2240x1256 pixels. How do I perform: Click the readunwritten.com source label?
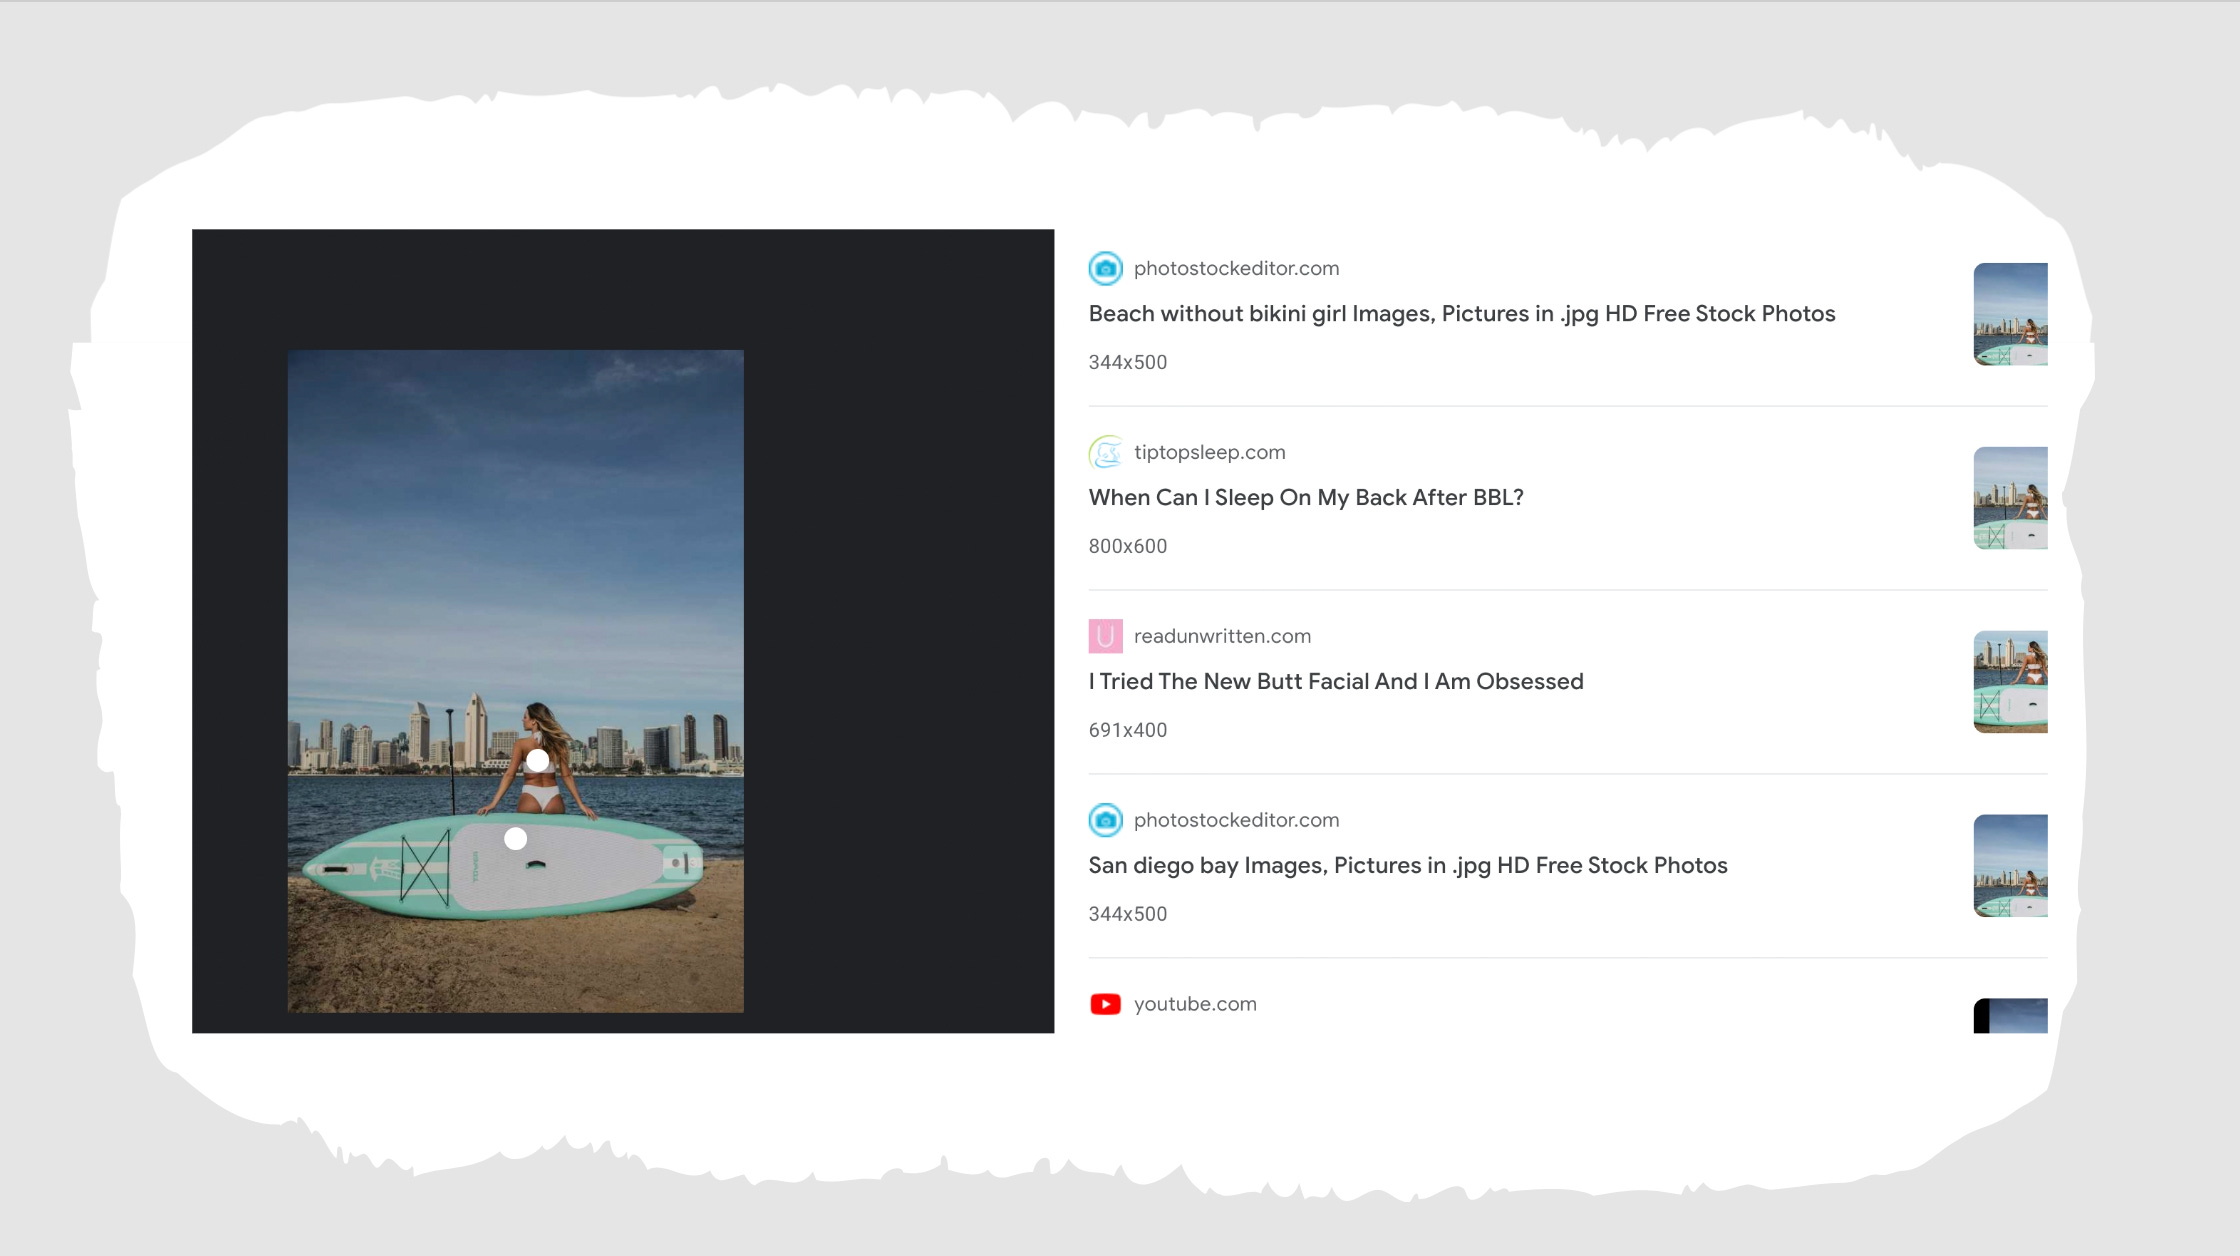1222,636
